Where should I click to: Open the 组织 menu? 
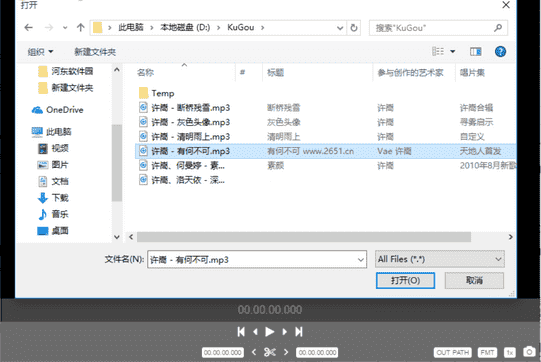coord(40,52)
